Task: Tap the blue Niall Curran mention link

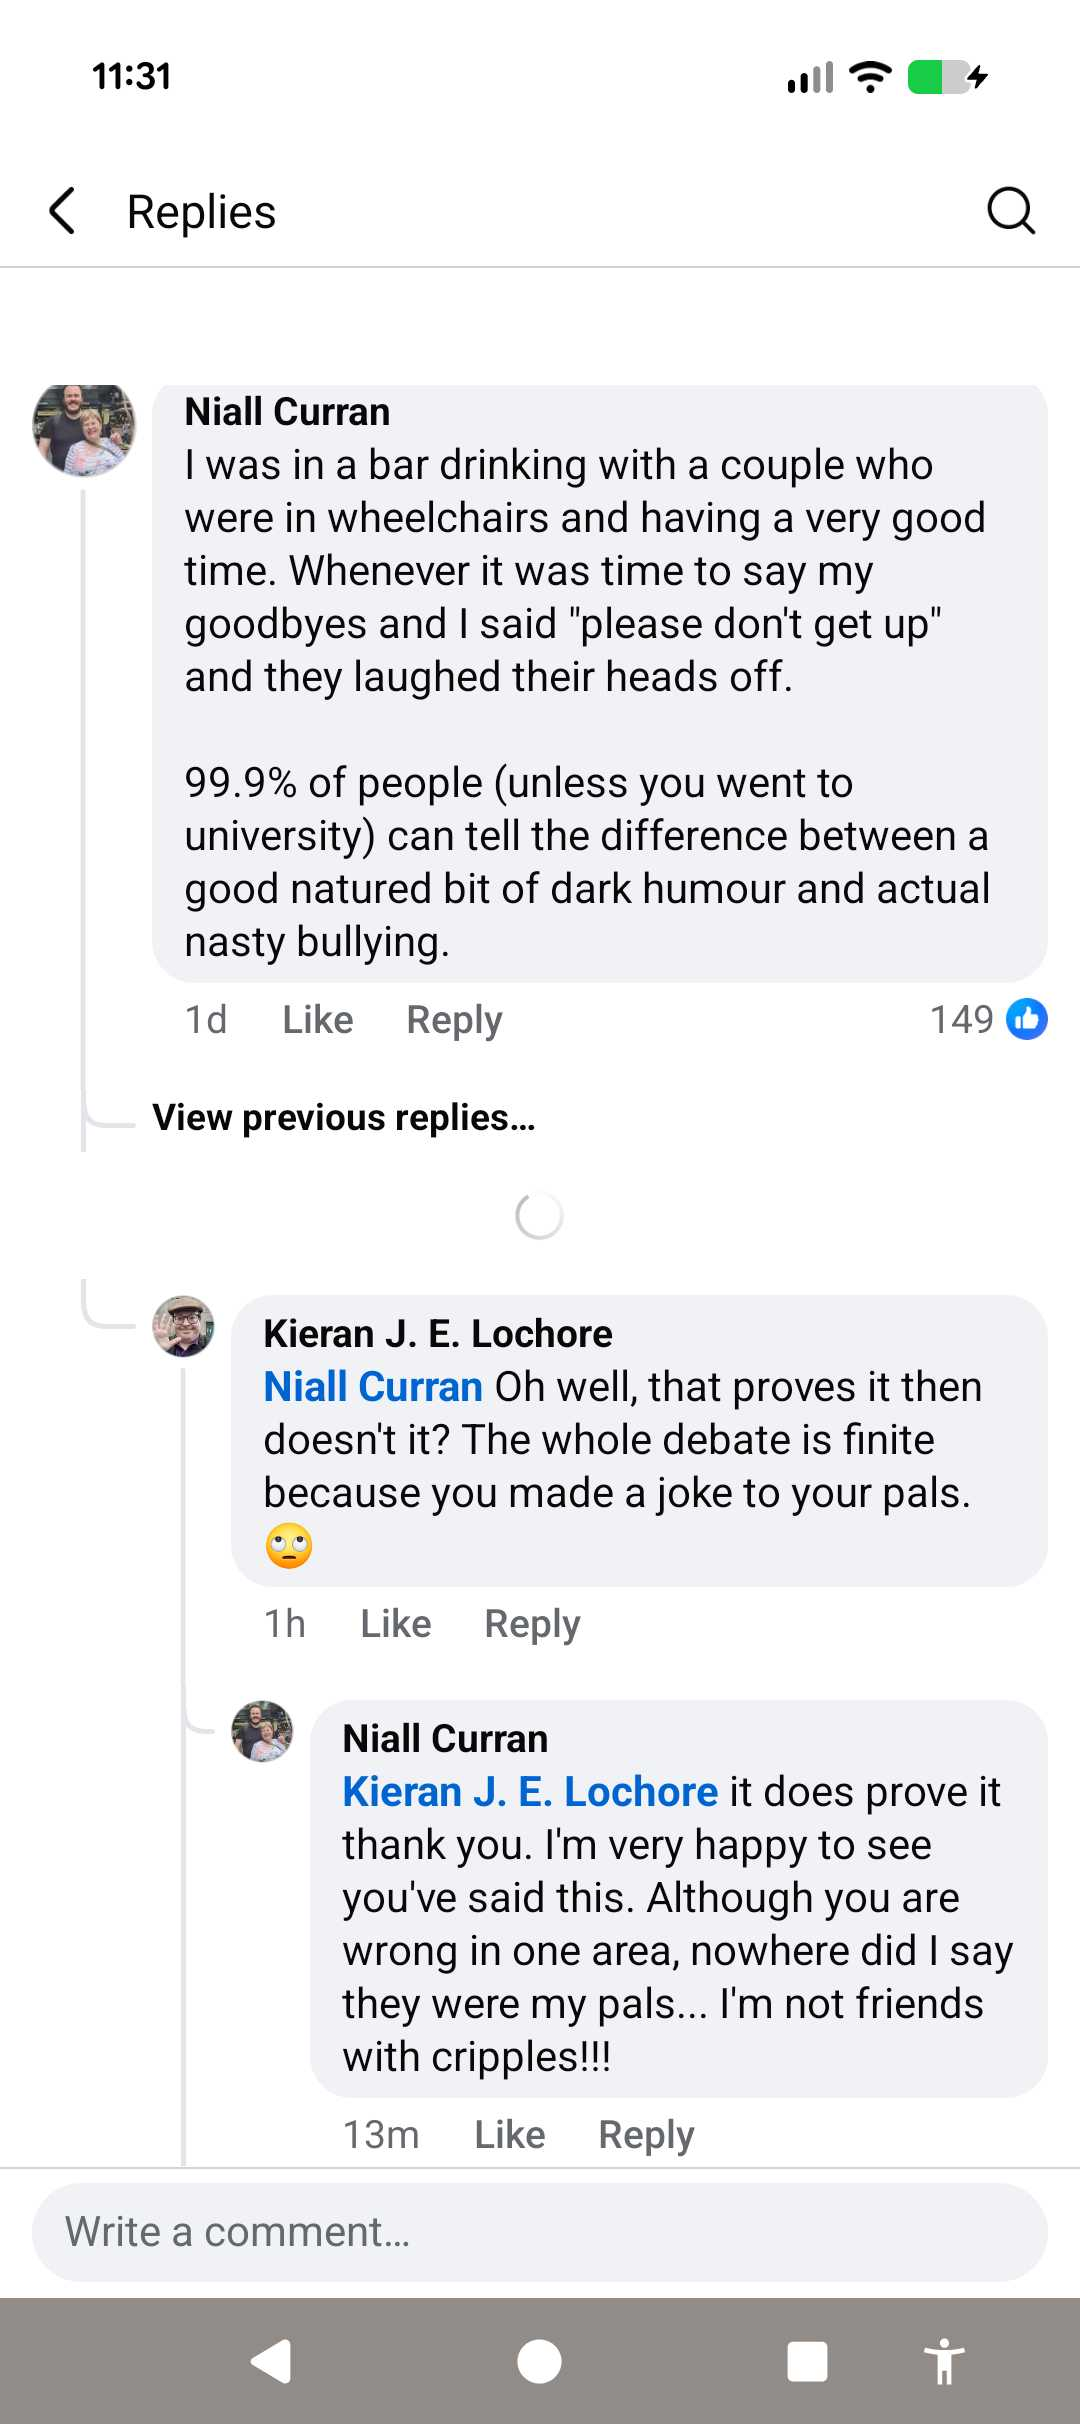Action: (373, 1387)
